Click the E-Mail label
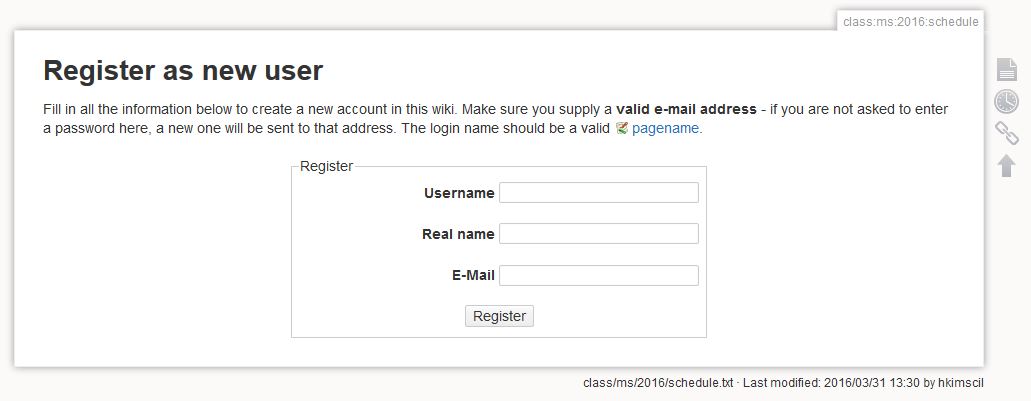Image resolution: width=1031 pixels, height=401 pixels. tap(474, 275)
